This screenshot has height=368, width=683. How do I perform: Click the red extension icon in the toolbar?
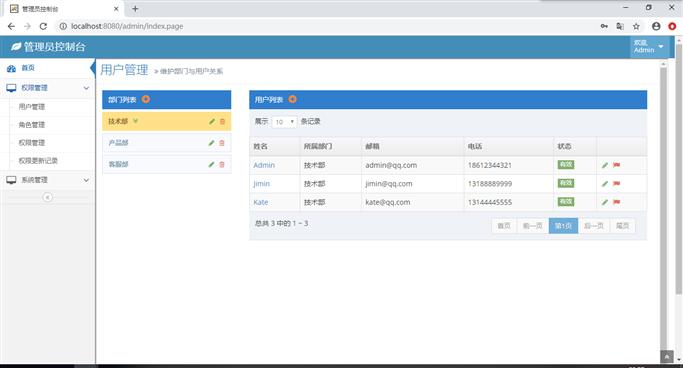point(672,26)
